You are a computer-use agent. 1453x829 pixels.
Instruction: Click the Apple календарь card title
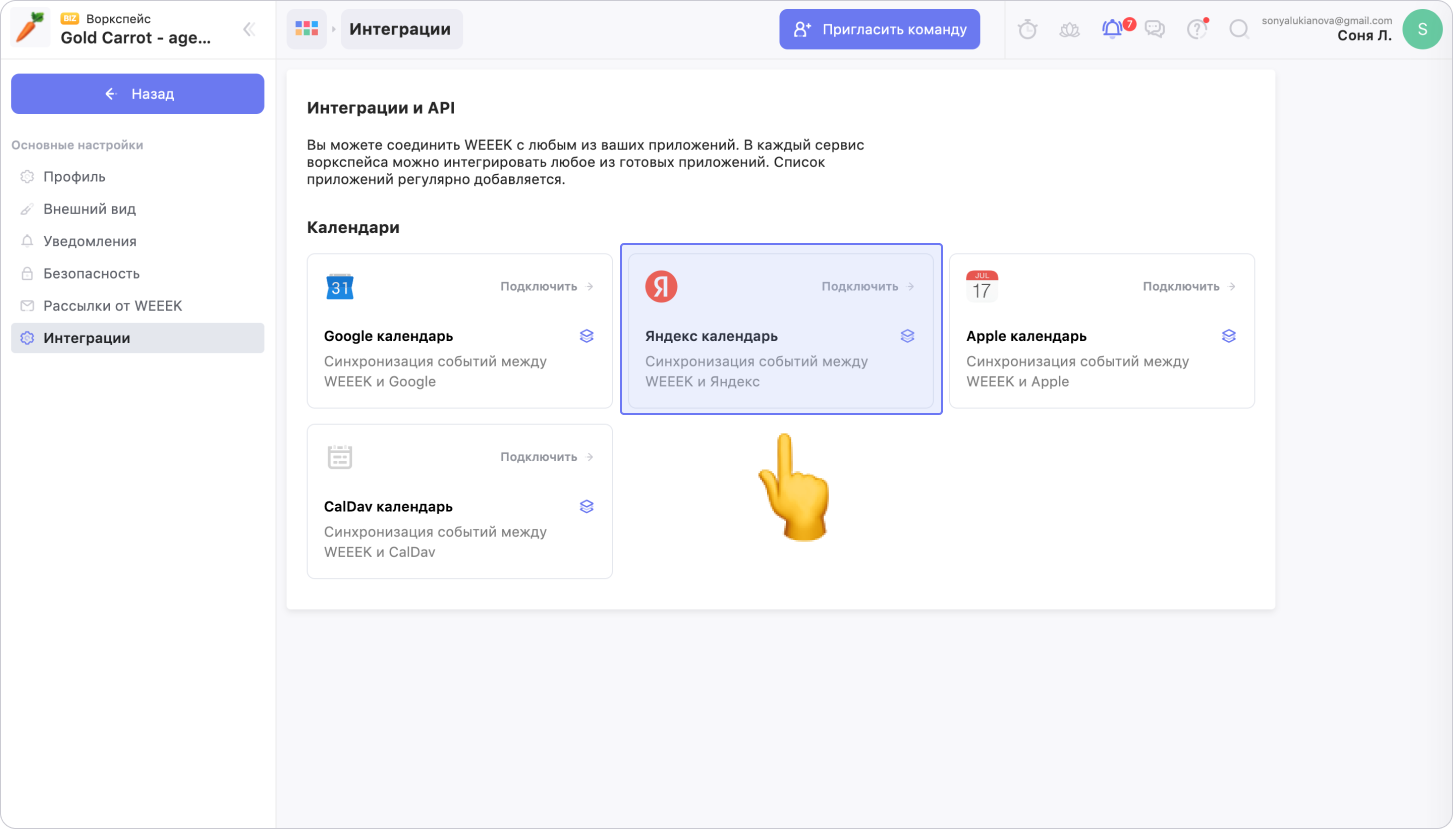[1026, 336]
